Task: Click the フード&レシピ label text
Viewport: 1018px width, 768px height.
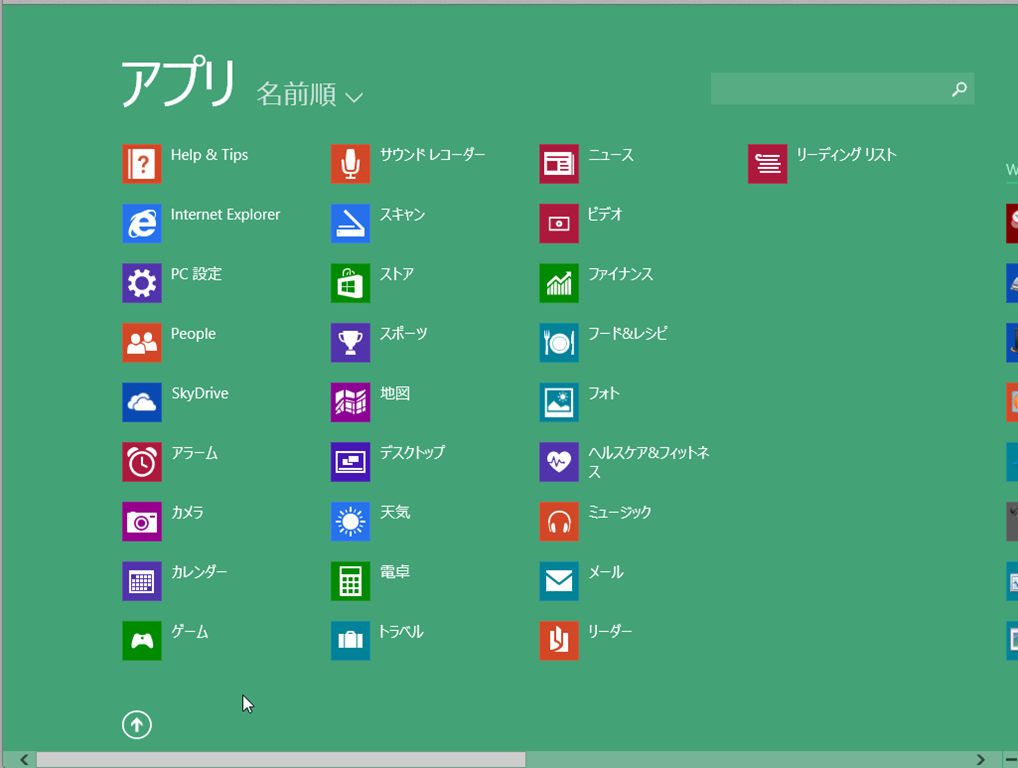Action: (628, 334)
